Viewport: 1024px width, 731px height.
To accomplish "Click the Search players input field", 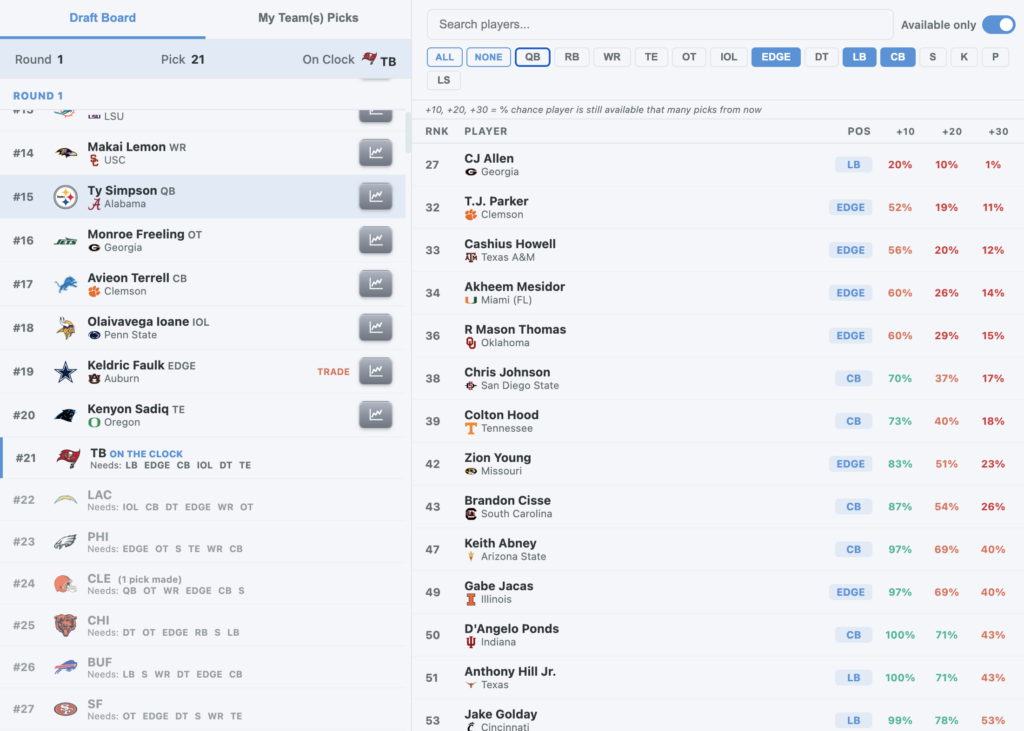I will [x=660, y=25].
